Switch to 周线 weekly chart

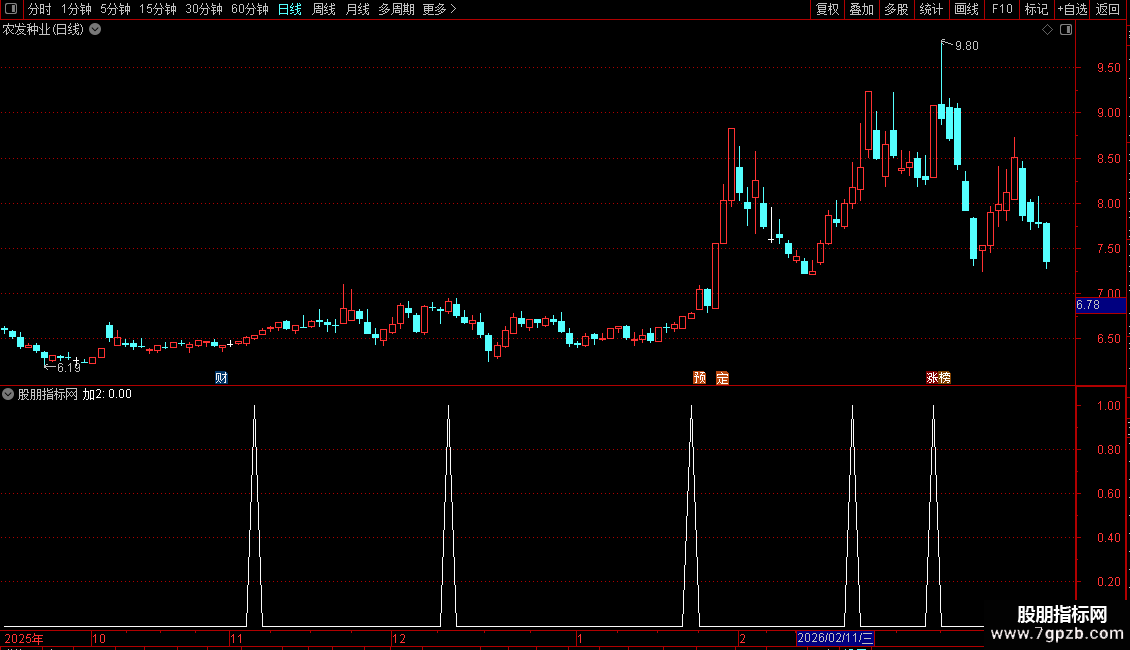click(324, 9)
